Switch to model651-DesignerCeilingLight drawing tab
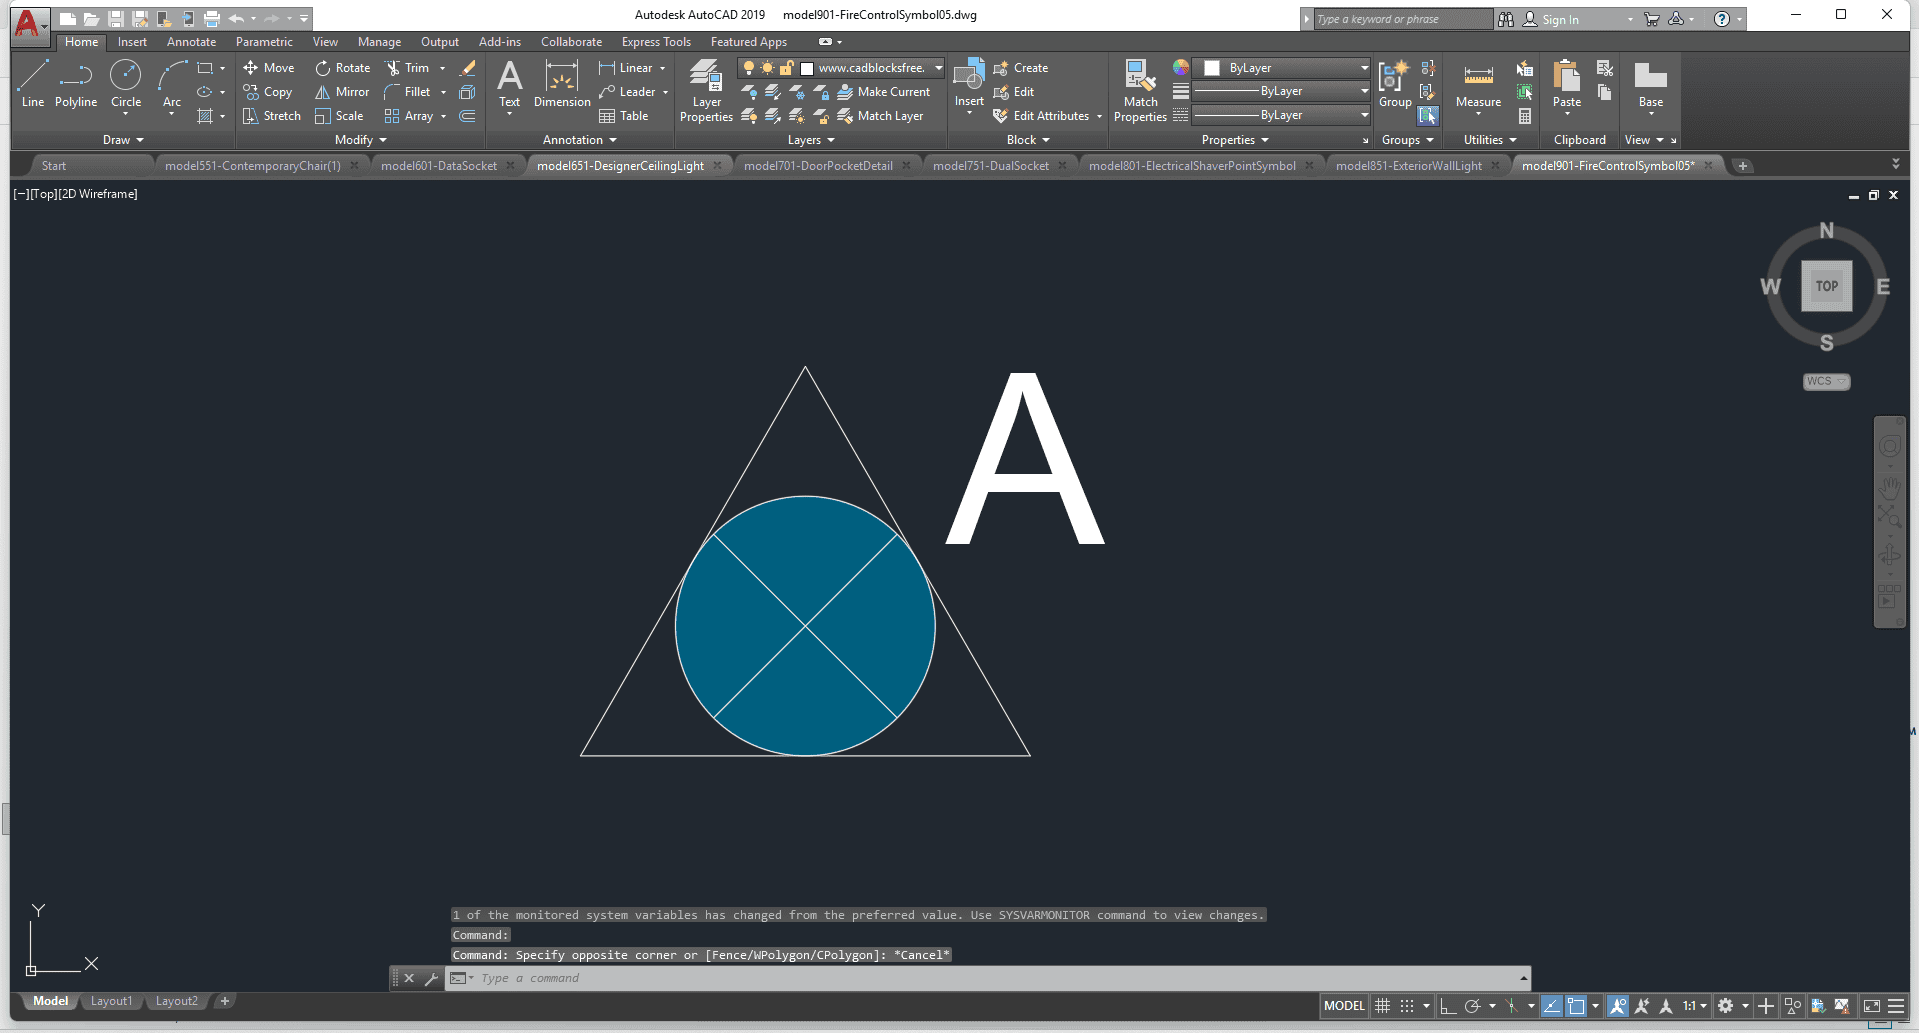The width and height of the screenshot is (1919, 1033). (620, 166)
